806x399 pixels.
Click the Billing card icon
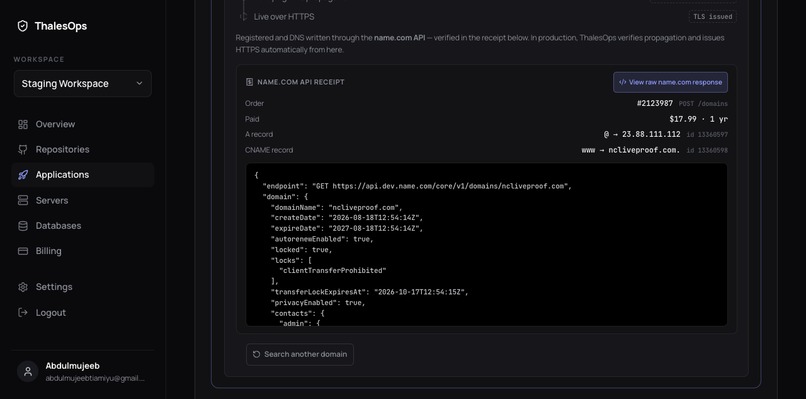coord(23,251)
